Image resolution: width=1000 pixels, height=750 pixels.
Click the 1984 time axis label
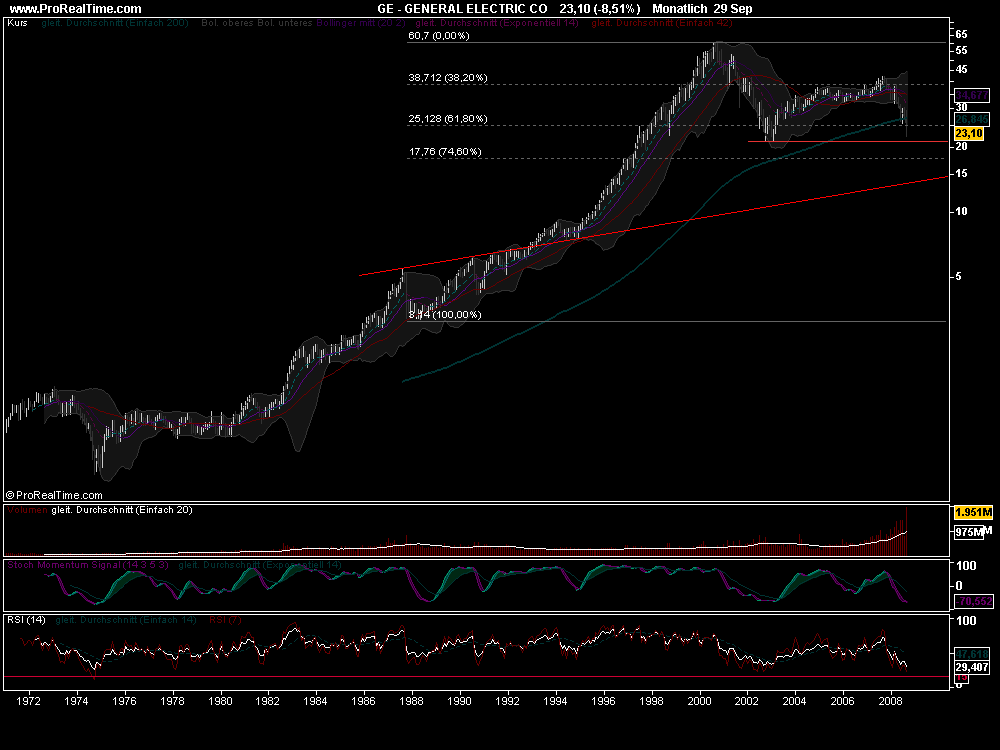click(315, 701)
